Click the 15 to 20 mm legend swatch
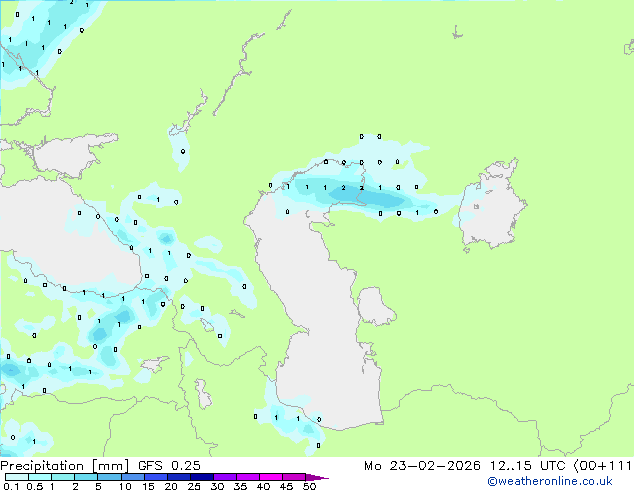Image resolution: width=634 pixels, height=490 pixels. point(155,477)
